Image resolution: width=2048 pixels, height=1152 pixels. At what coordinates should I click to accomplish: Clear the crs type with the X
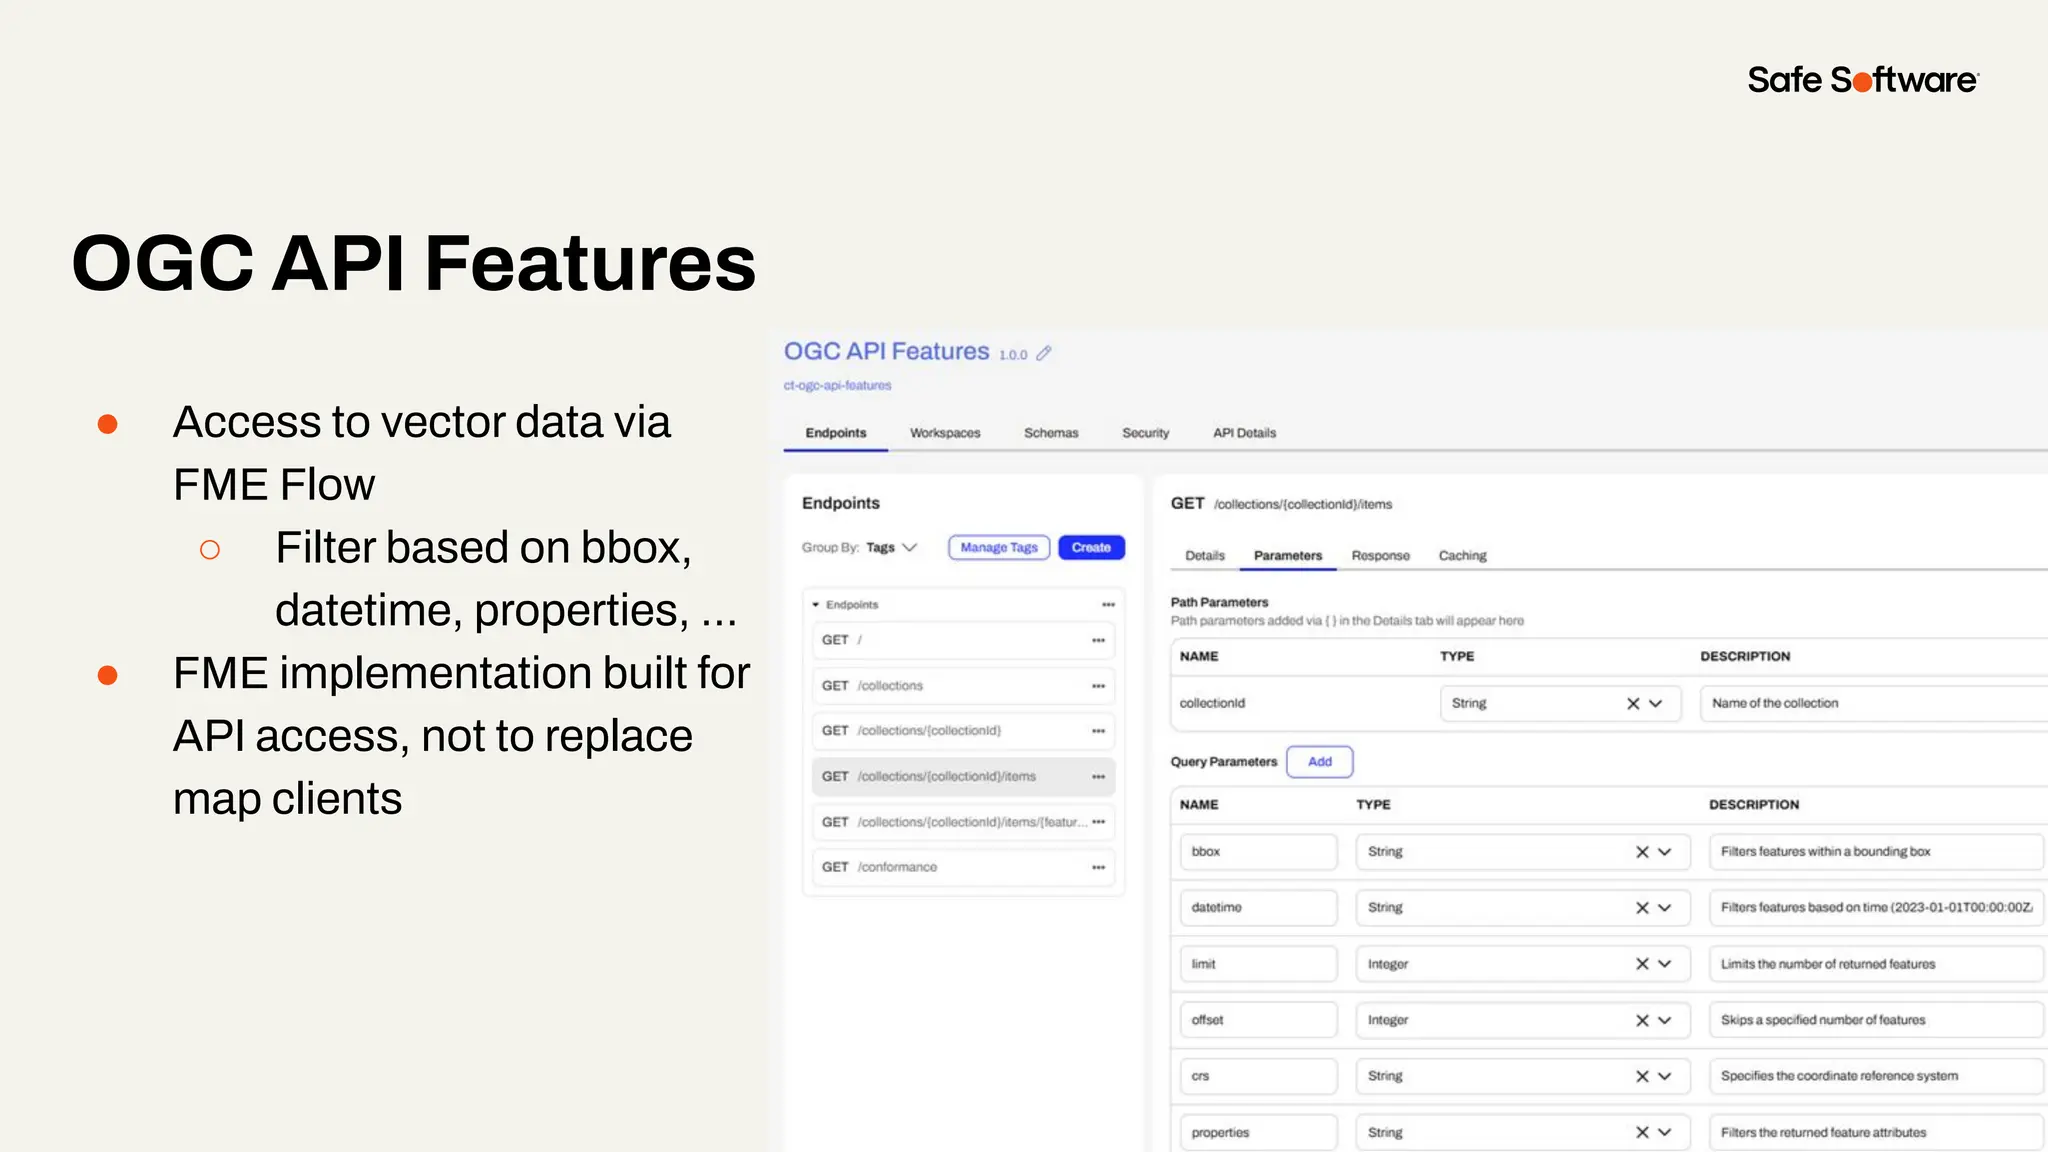[1642, 1077]
